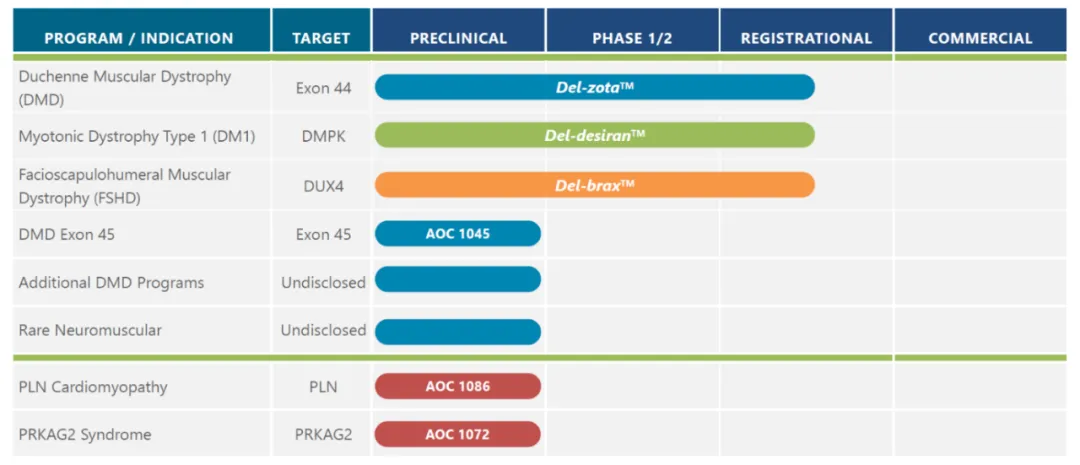Select the PHASE 1/2 column header
Screen dimensions: 1080x465
(631, 38)
